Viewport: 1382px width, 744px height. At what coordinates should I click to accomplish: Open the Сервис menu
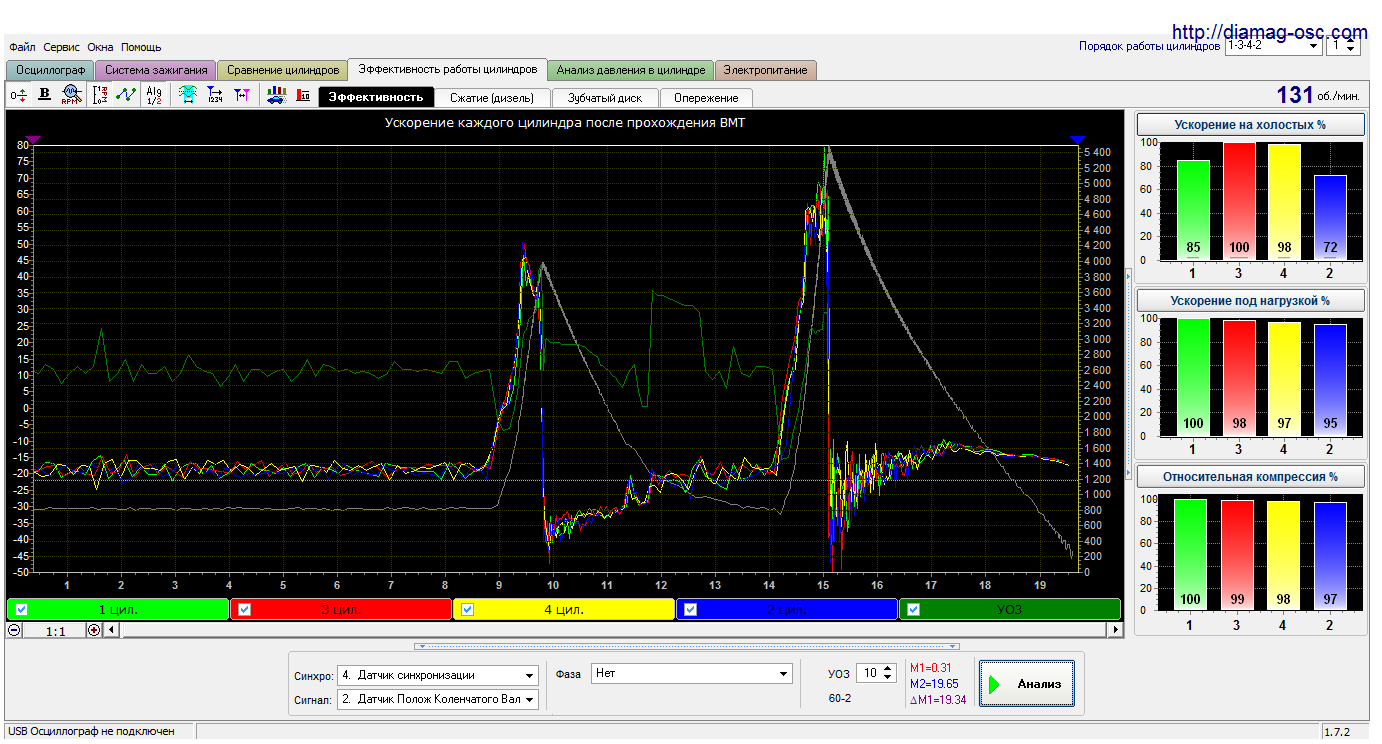(62, 47)
